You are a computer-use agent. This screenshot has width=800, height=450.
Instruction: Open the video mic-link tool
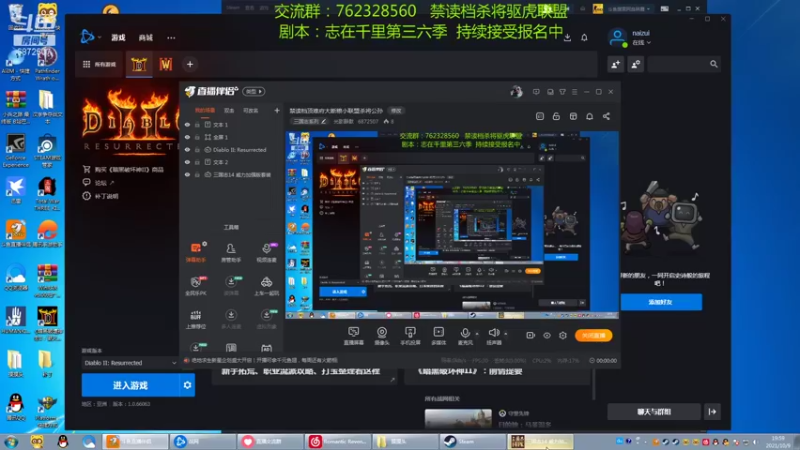[266, 253]
